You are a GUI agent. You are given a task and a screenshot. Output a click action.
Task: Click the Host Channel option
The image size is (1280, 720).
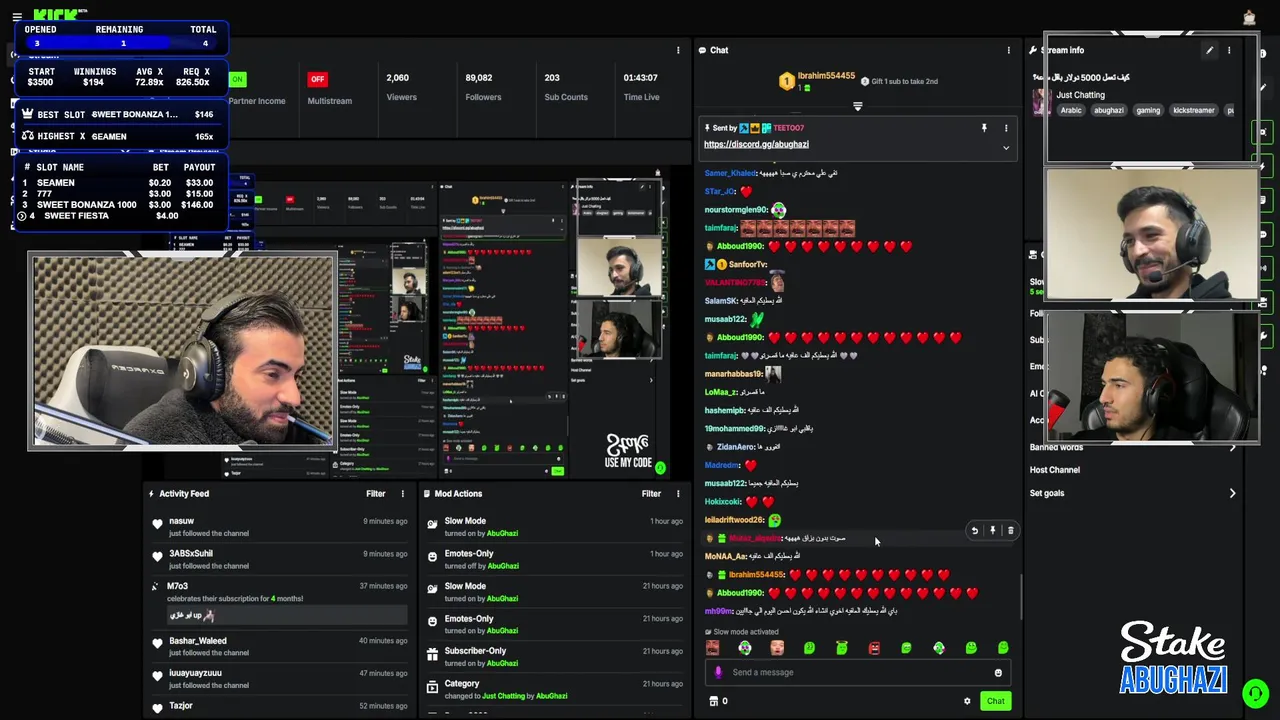coord(1054,470)
